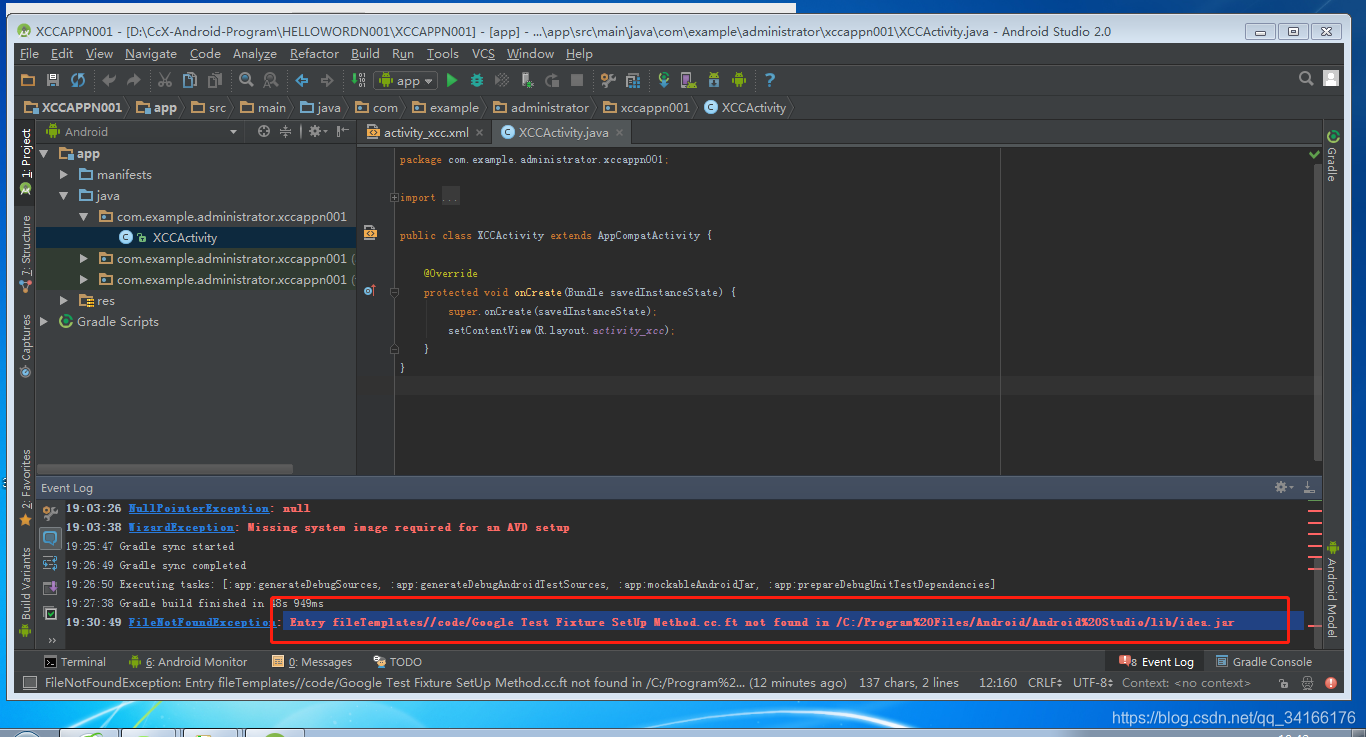Screen dimensions: 1366x737
Task: Click the Synchronize icon in the toolbar
Action: pos(78,80)
